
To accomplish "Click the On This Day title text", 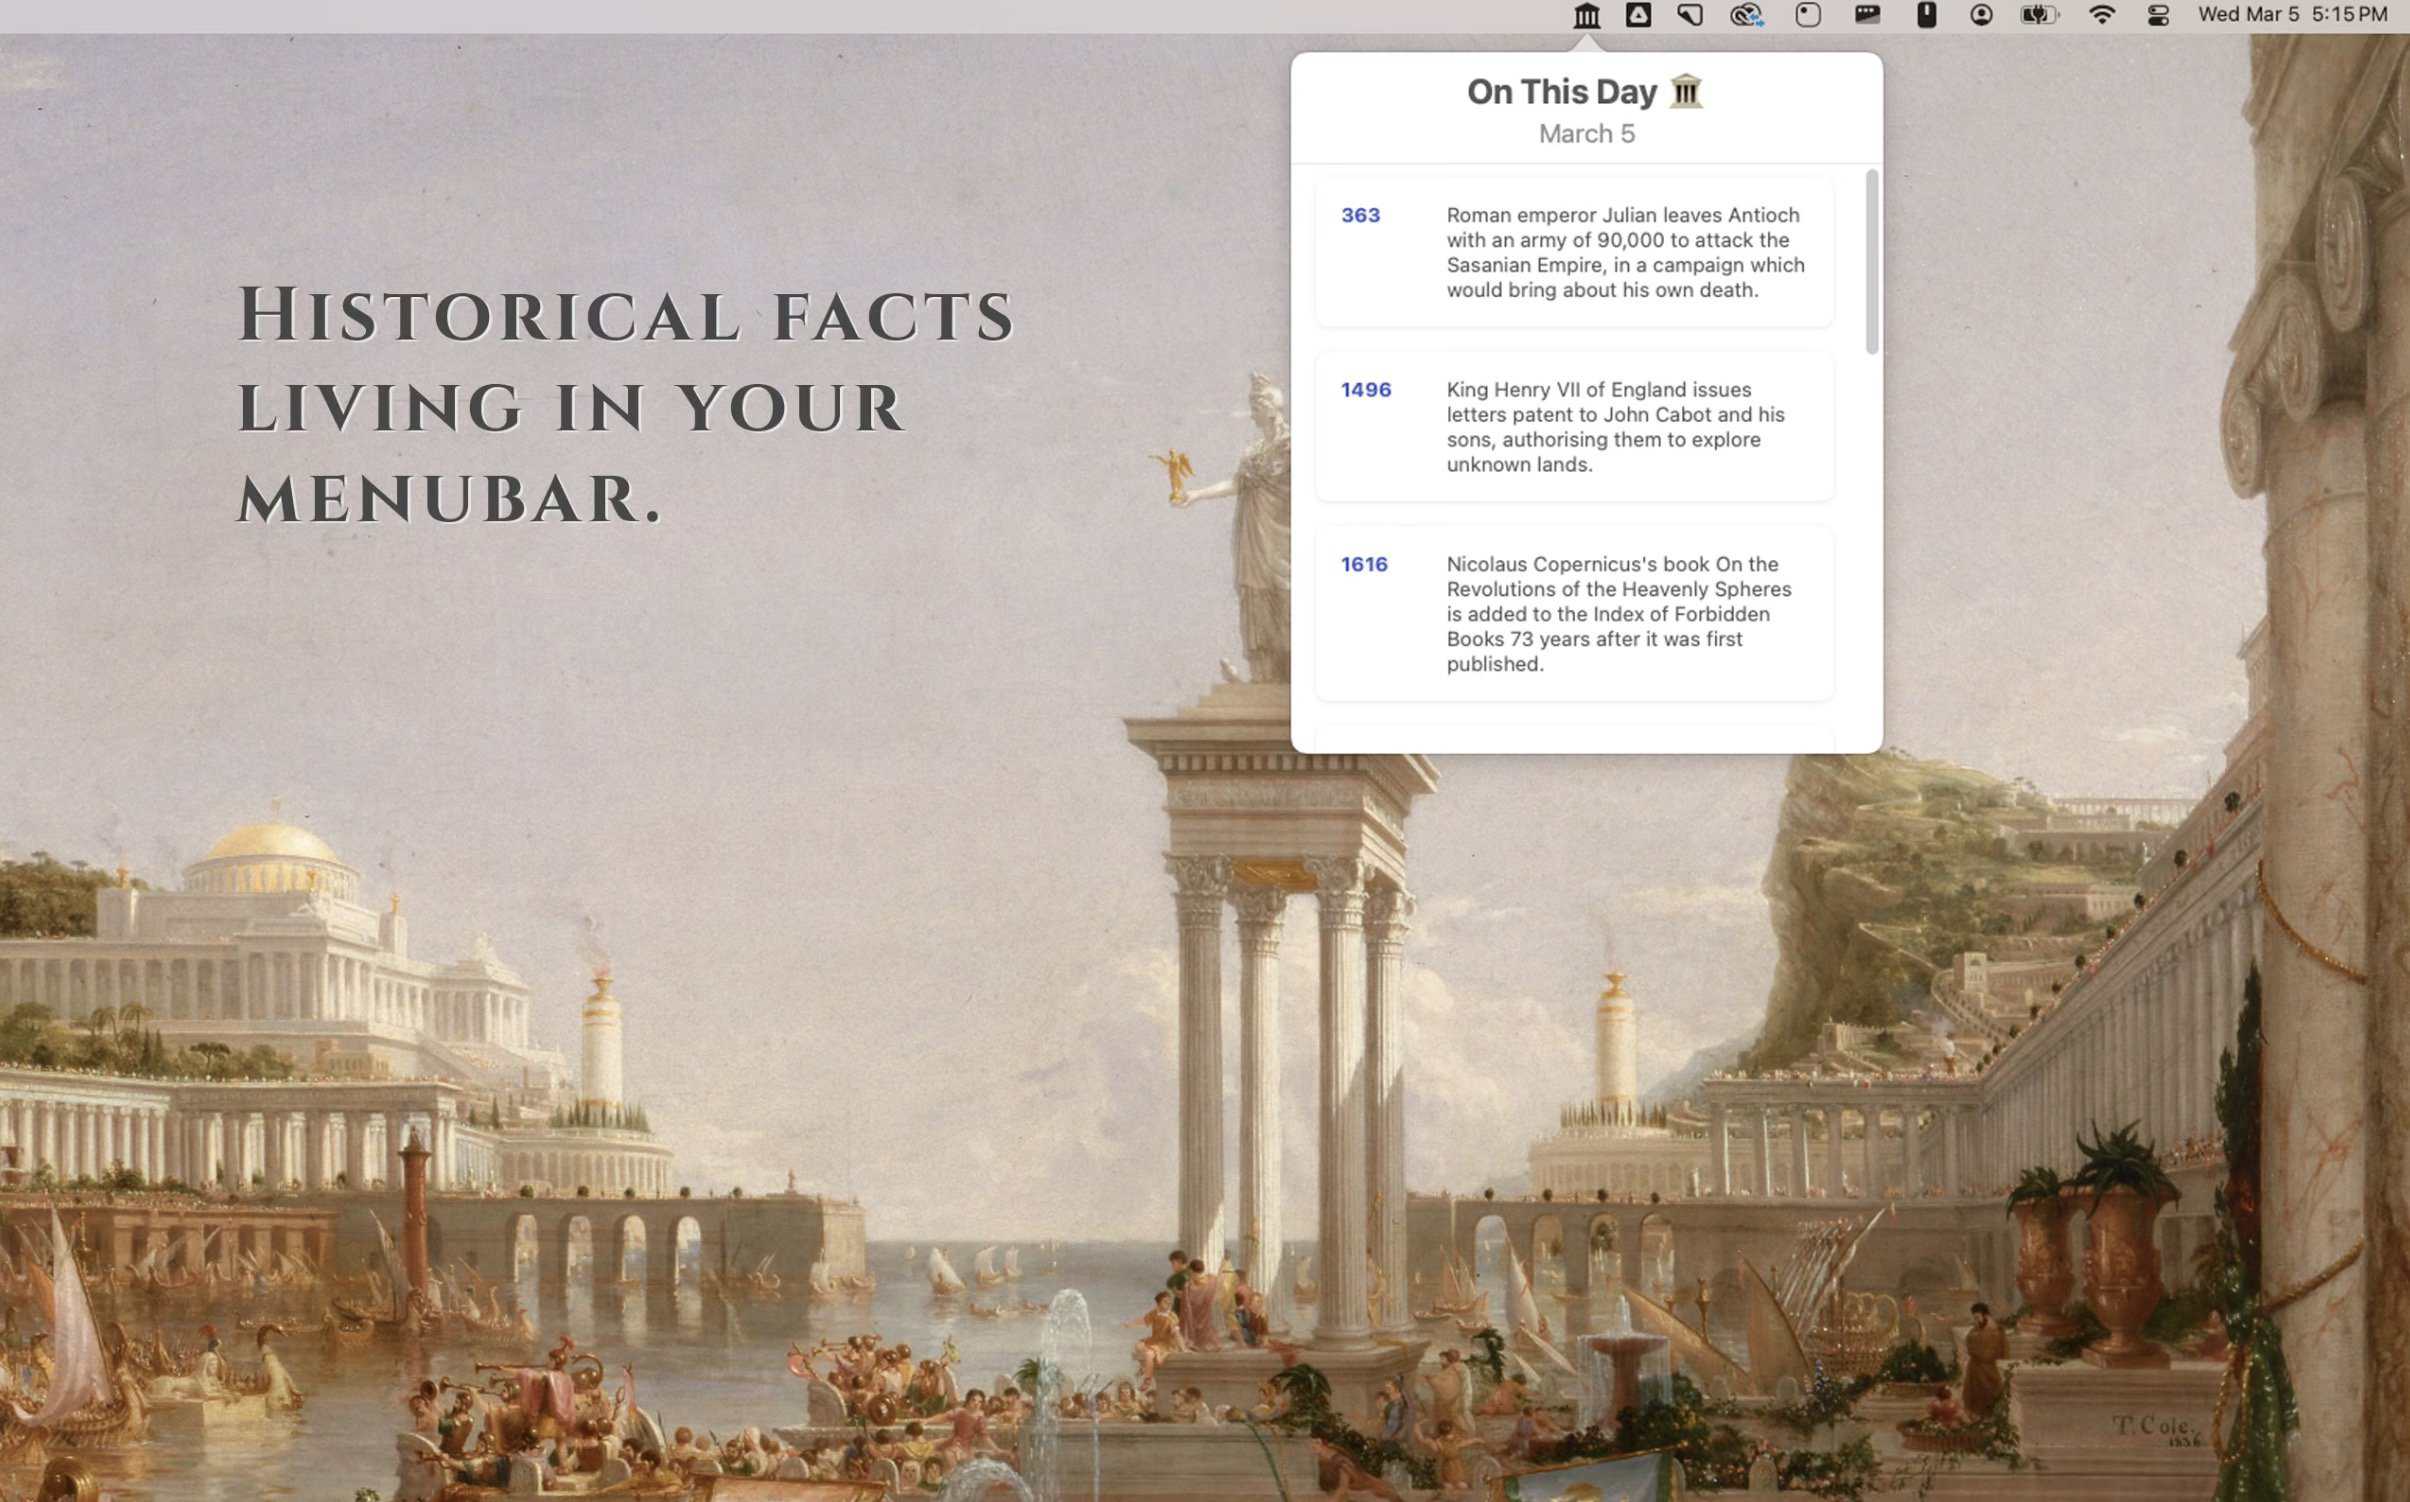I will pos(1562,92).
